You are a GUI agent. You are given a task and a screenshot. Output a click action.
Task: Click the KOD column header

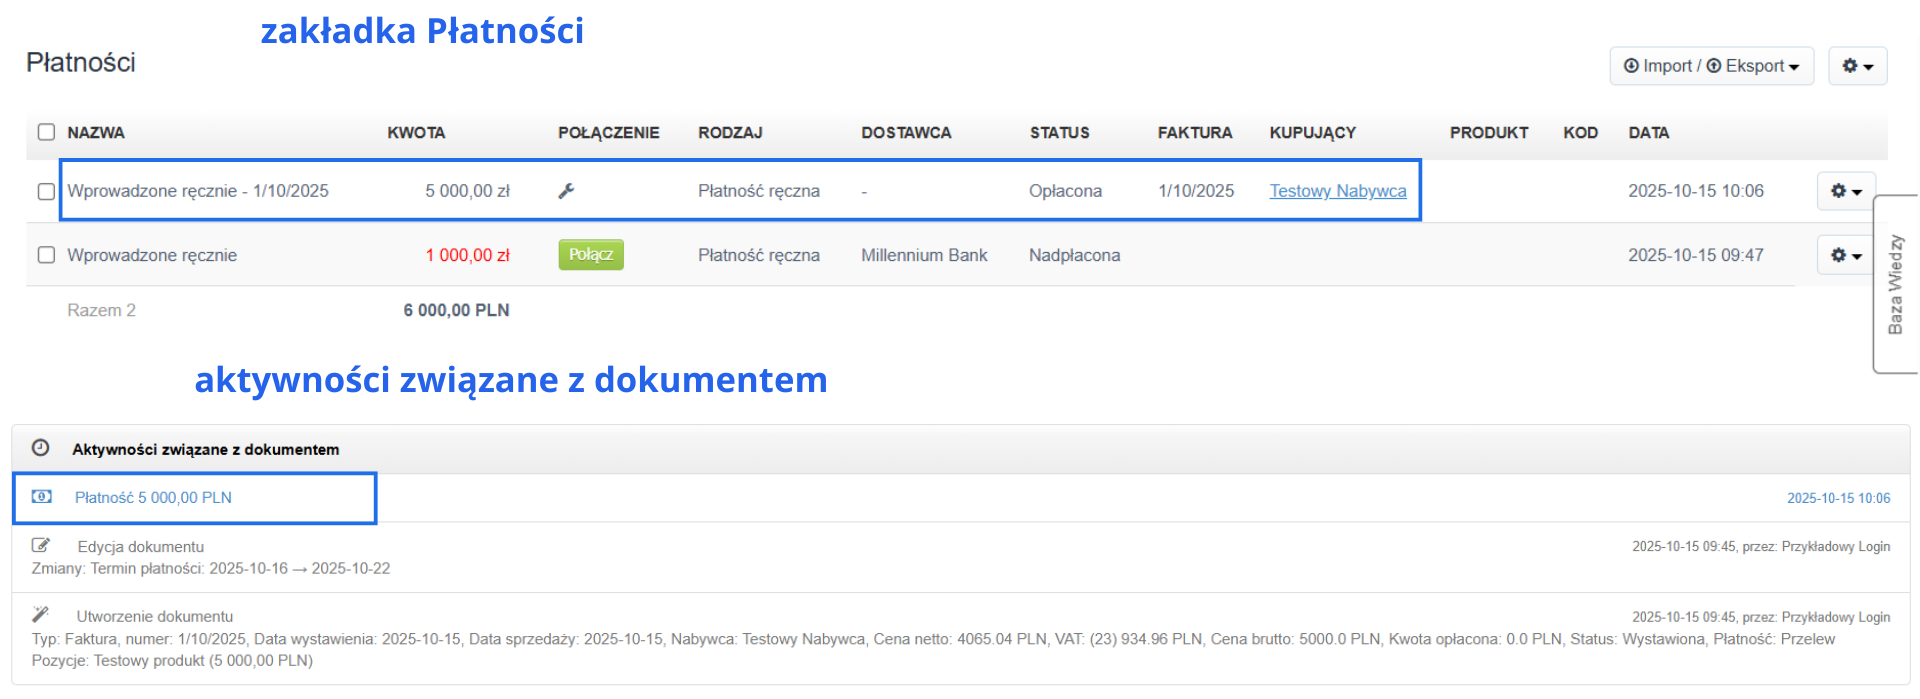click(x=1581, y=133)
